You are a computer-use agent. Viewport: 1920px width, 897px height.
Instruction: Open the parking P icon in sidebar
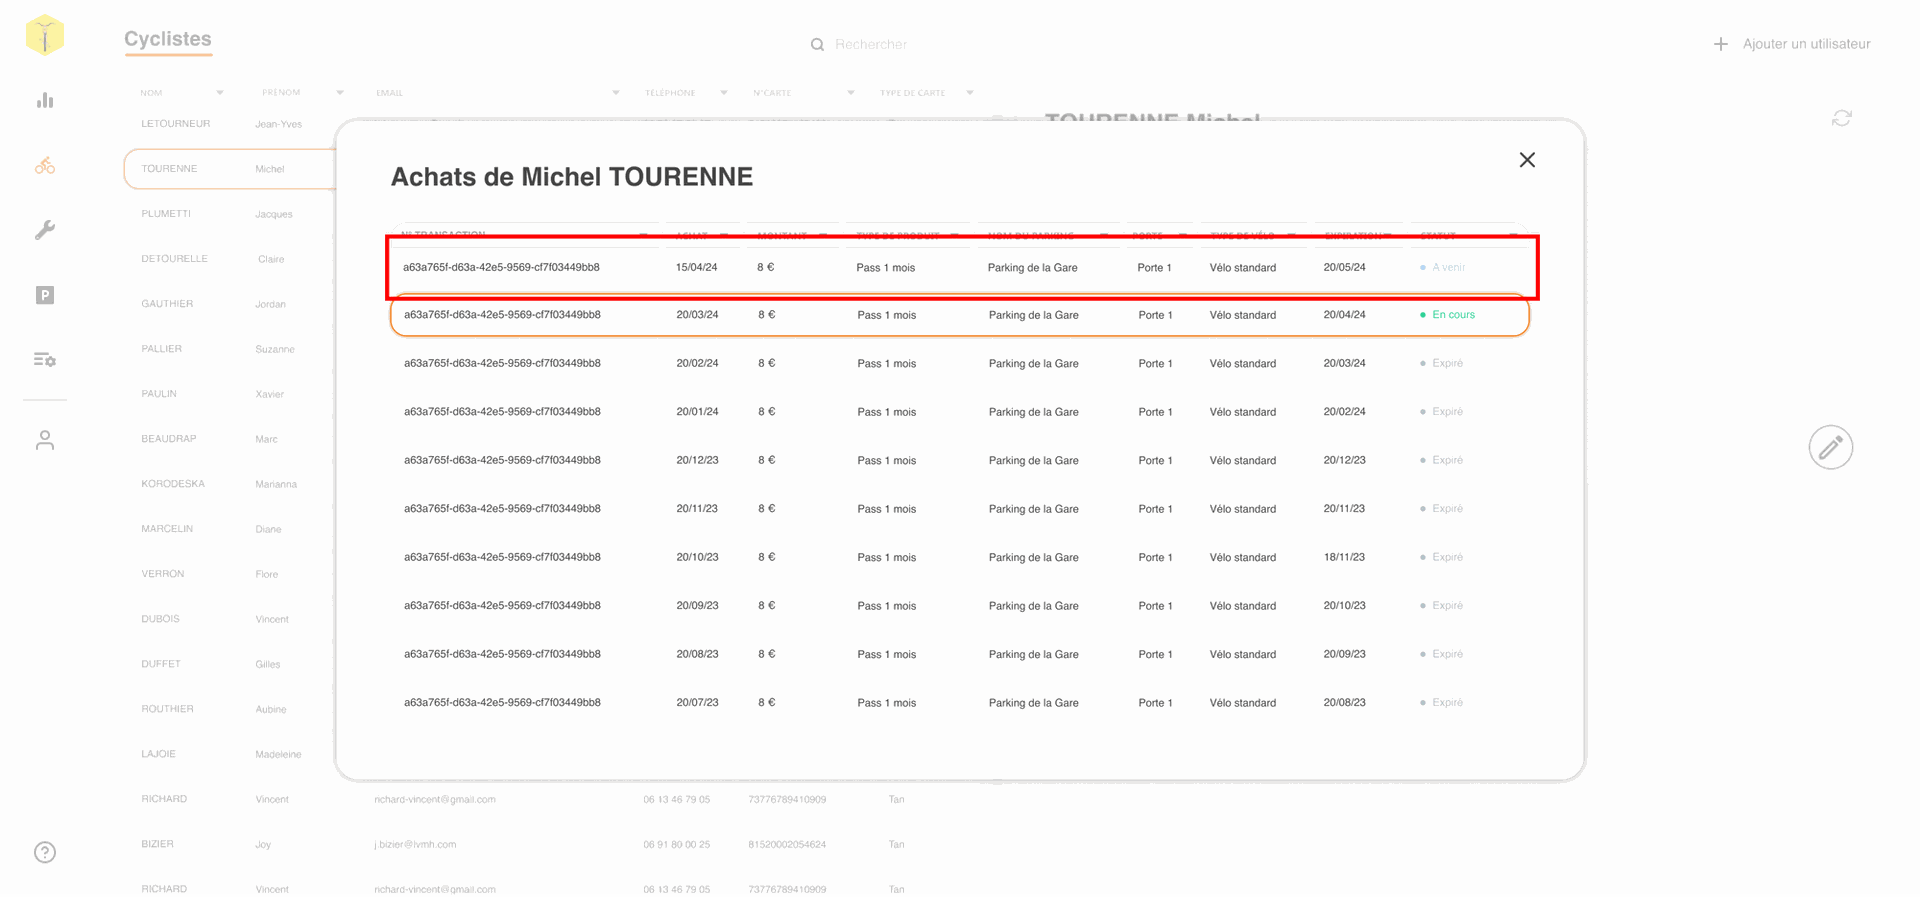(45, 295)
